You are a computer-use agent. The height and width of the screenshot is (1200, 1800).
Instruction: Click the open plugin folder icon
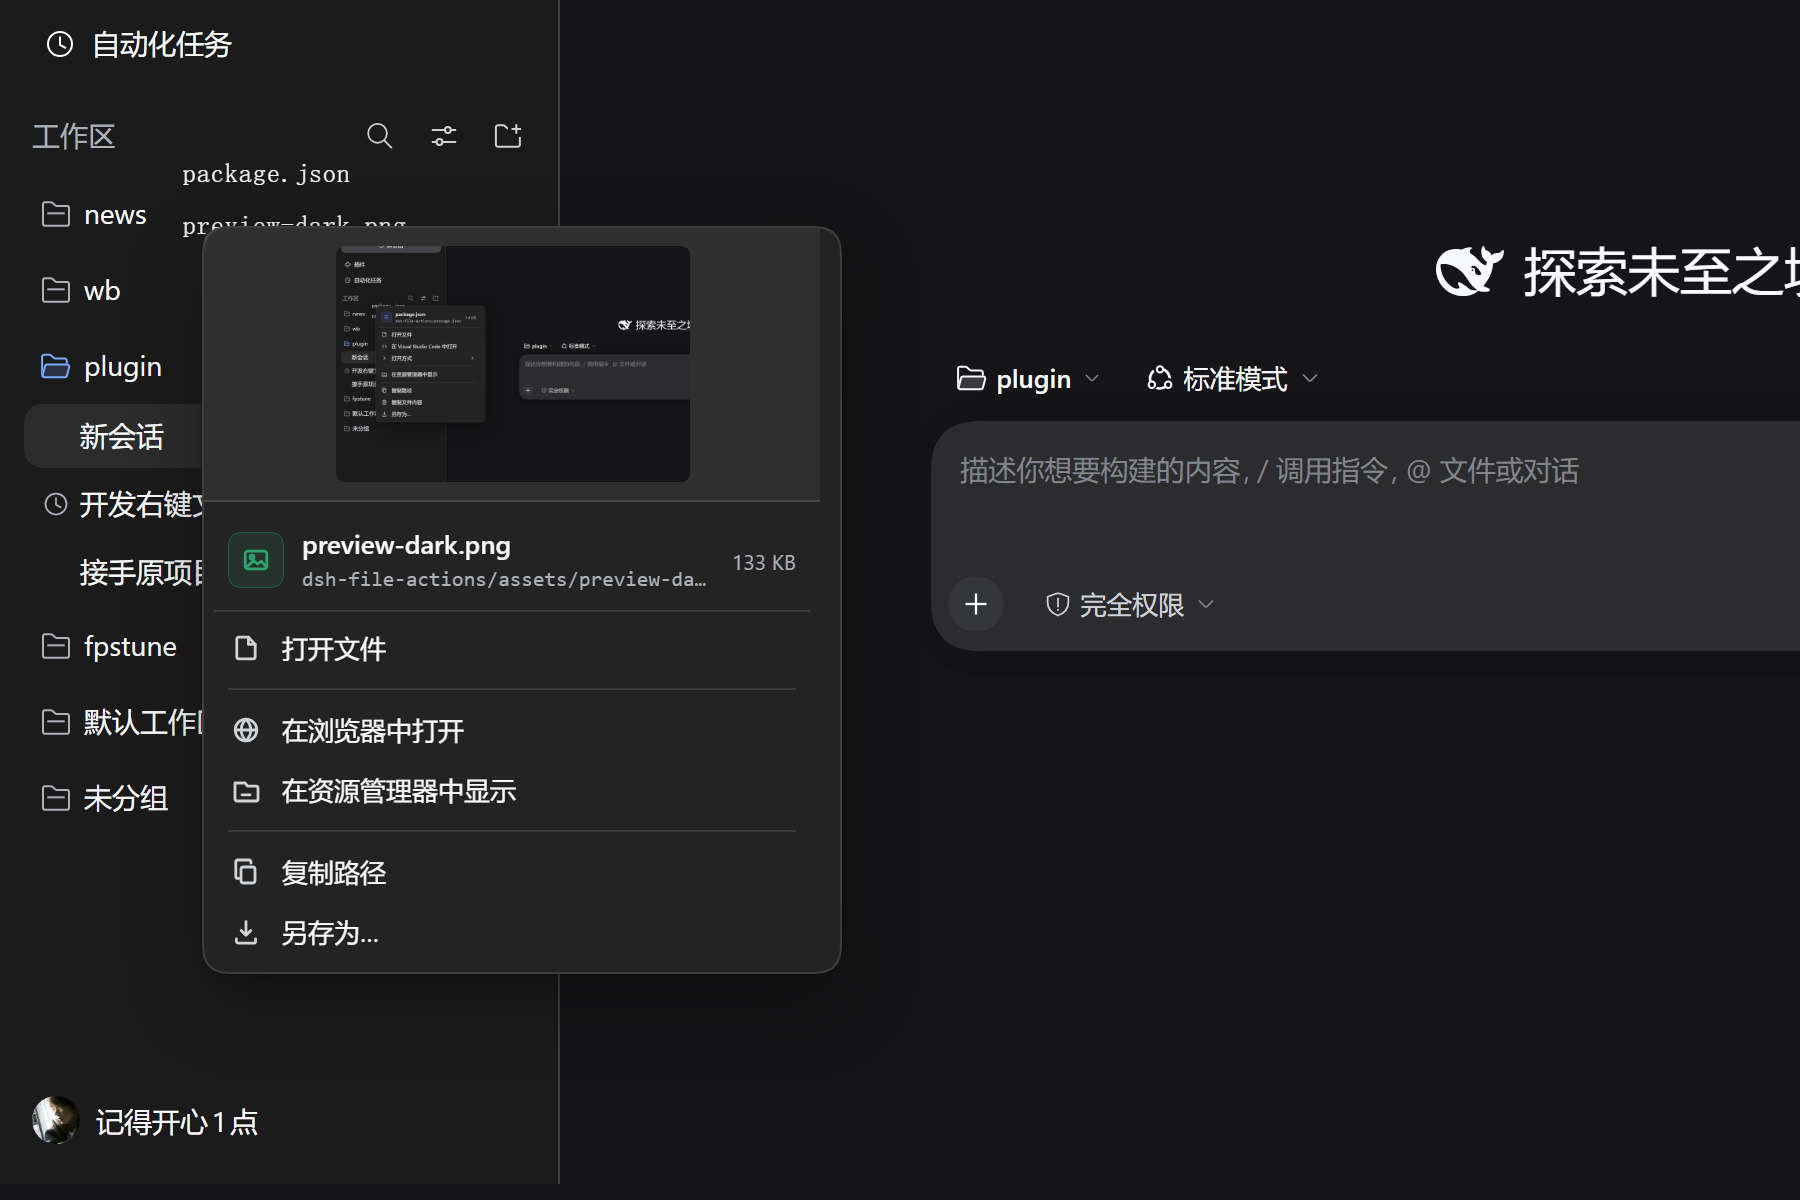pos(56,366)
